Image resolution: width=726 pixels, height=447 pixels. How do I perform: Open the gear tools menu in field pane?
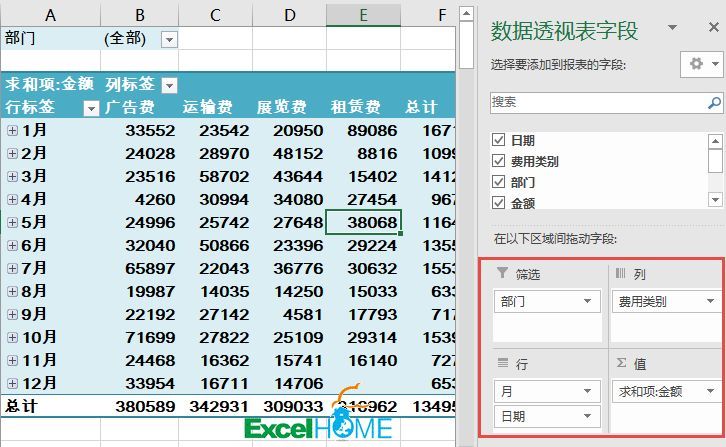coord(701,64)
